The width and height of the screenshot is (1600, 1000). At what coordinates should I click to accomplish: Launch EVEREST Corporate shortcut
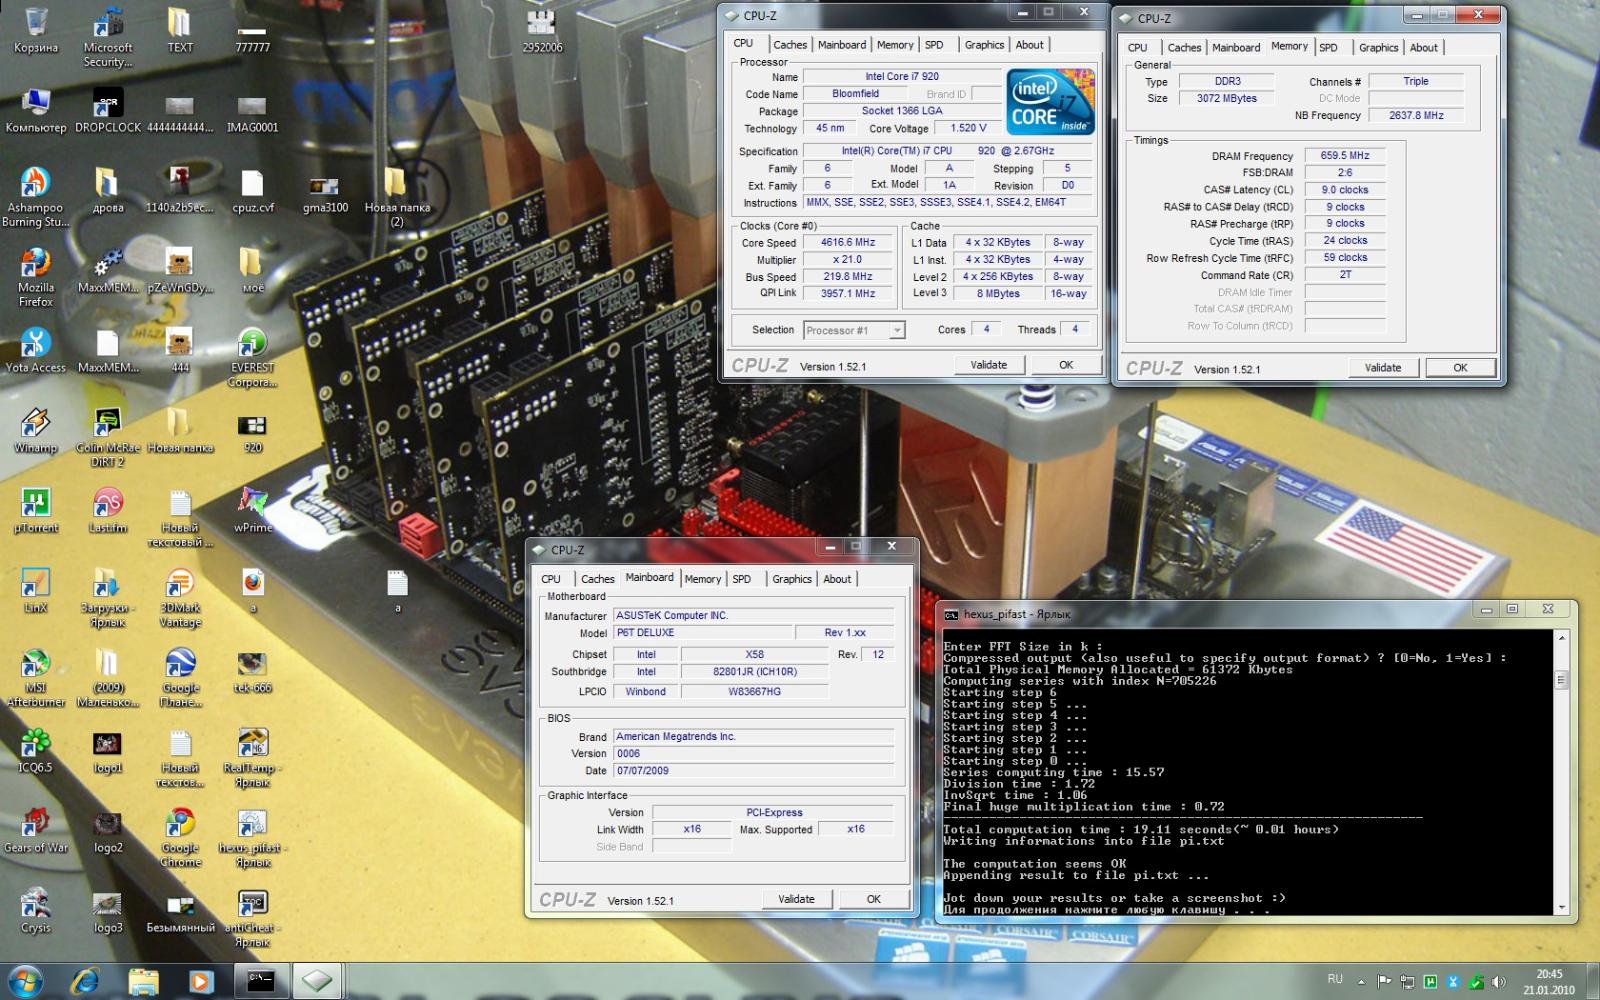click(252, 358)
